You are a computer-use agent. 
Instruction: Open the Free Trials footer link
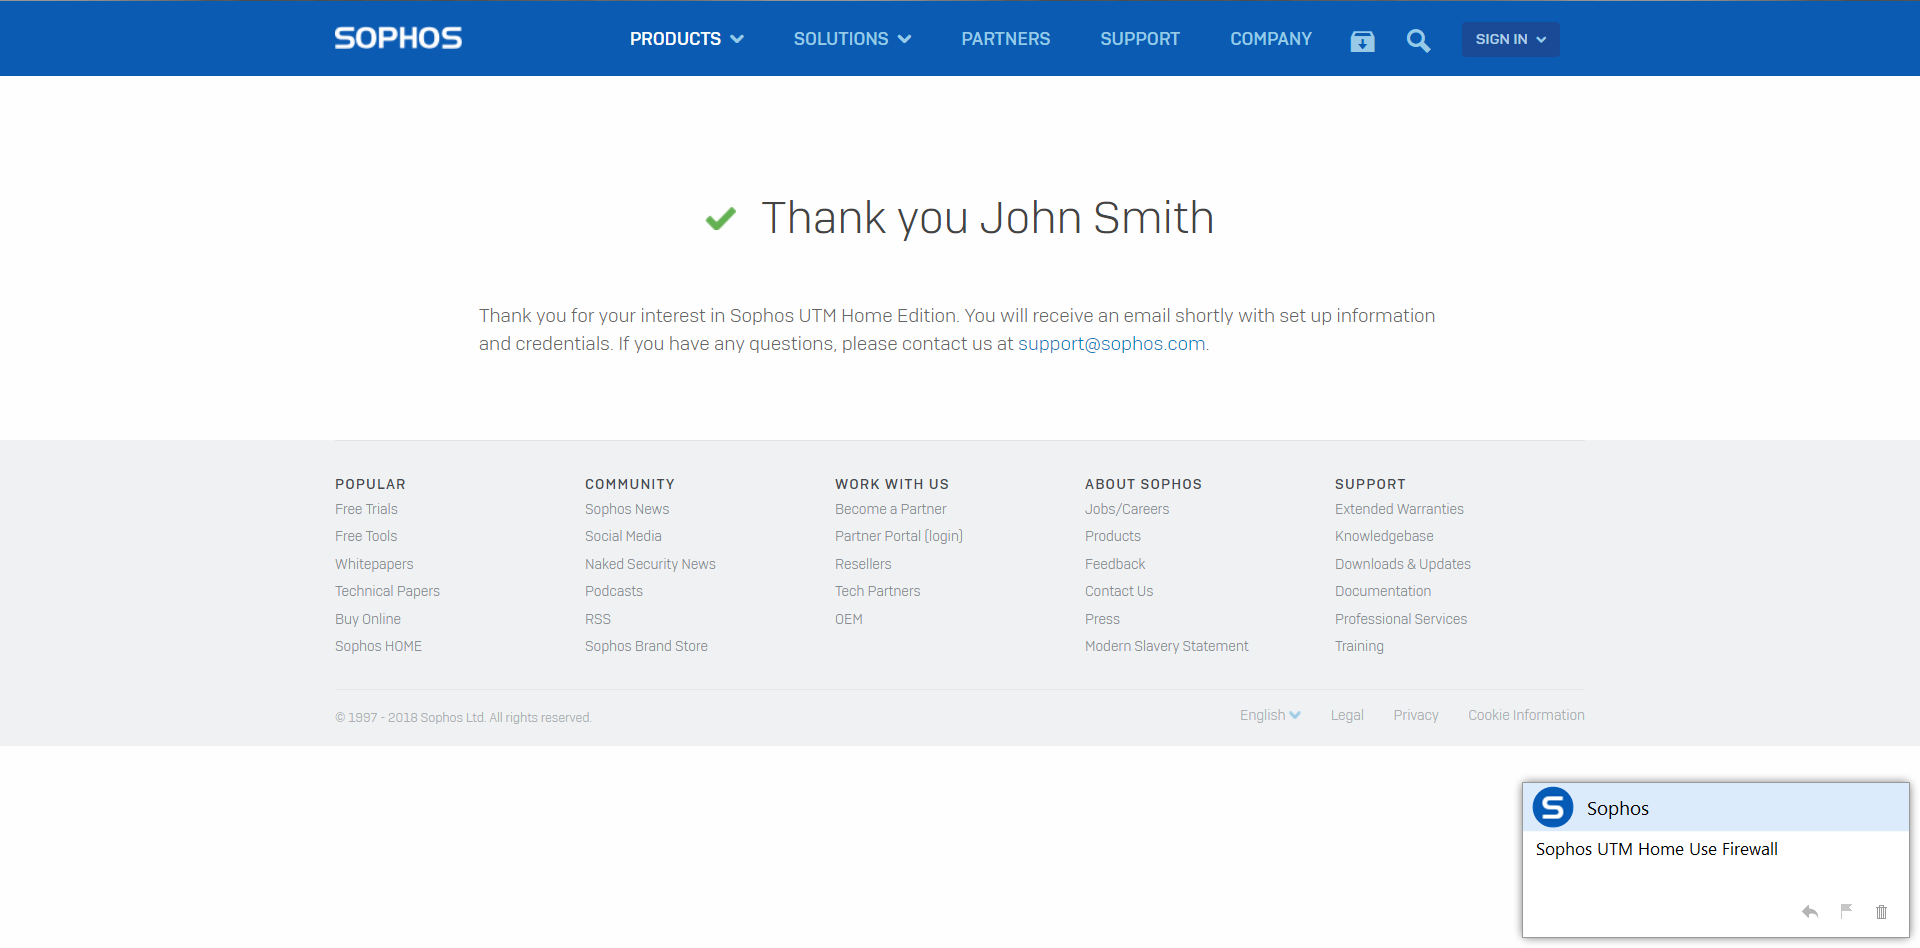coord(366,509)
